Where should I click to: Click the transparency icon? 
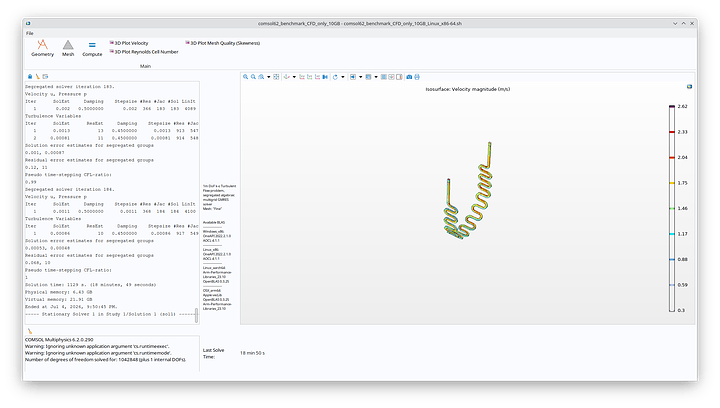368,77
